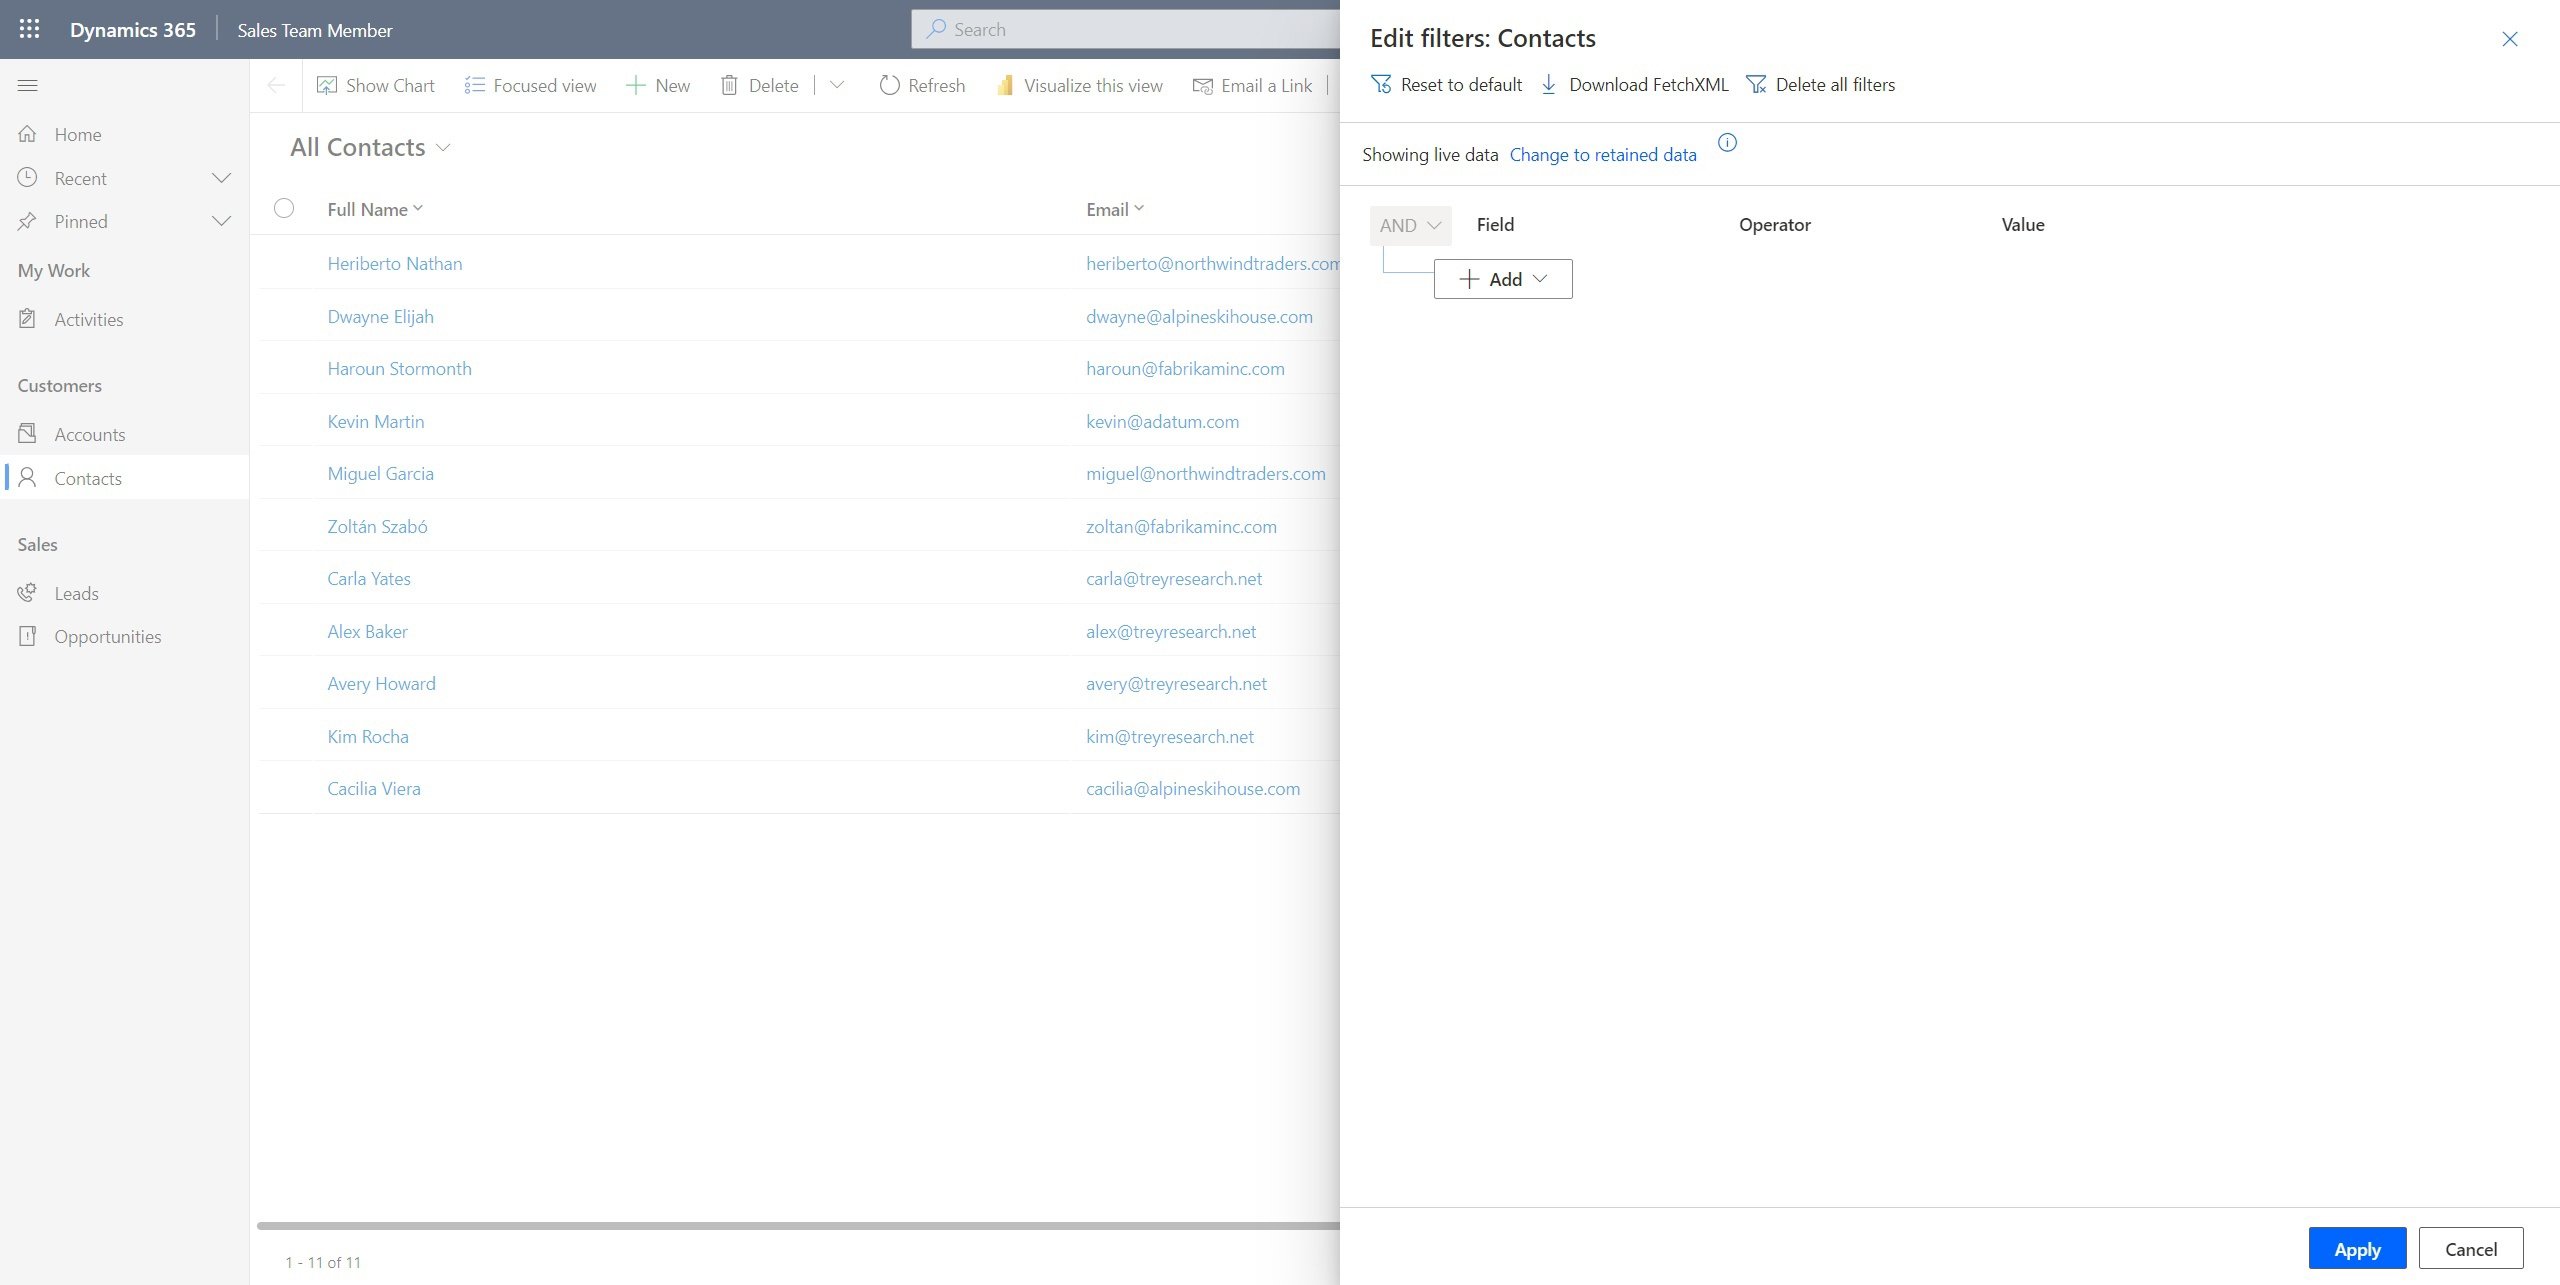Click New contact command
This screenshot has height=1285, width=2560.
(658, 86)
